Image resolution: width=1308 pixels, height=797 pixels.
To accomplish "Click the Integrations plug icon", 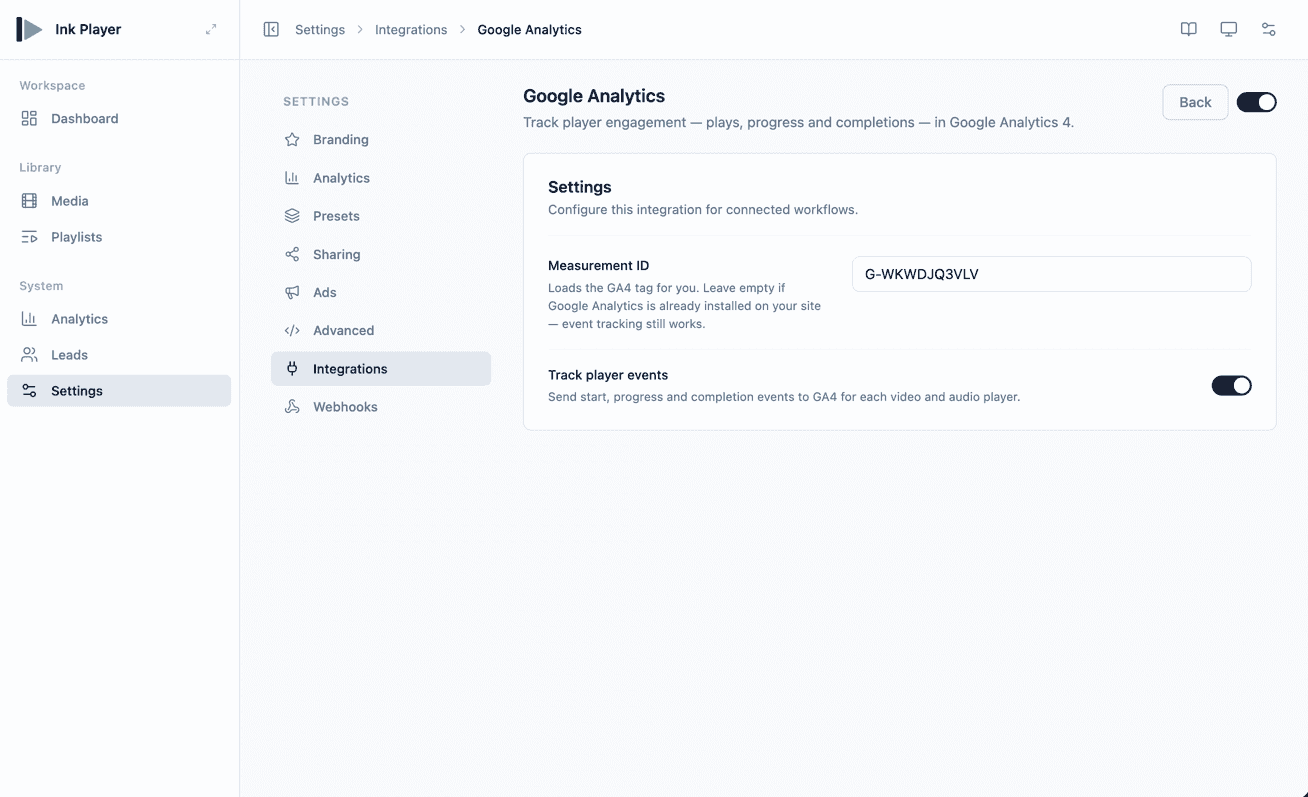I will coord(292,369).
